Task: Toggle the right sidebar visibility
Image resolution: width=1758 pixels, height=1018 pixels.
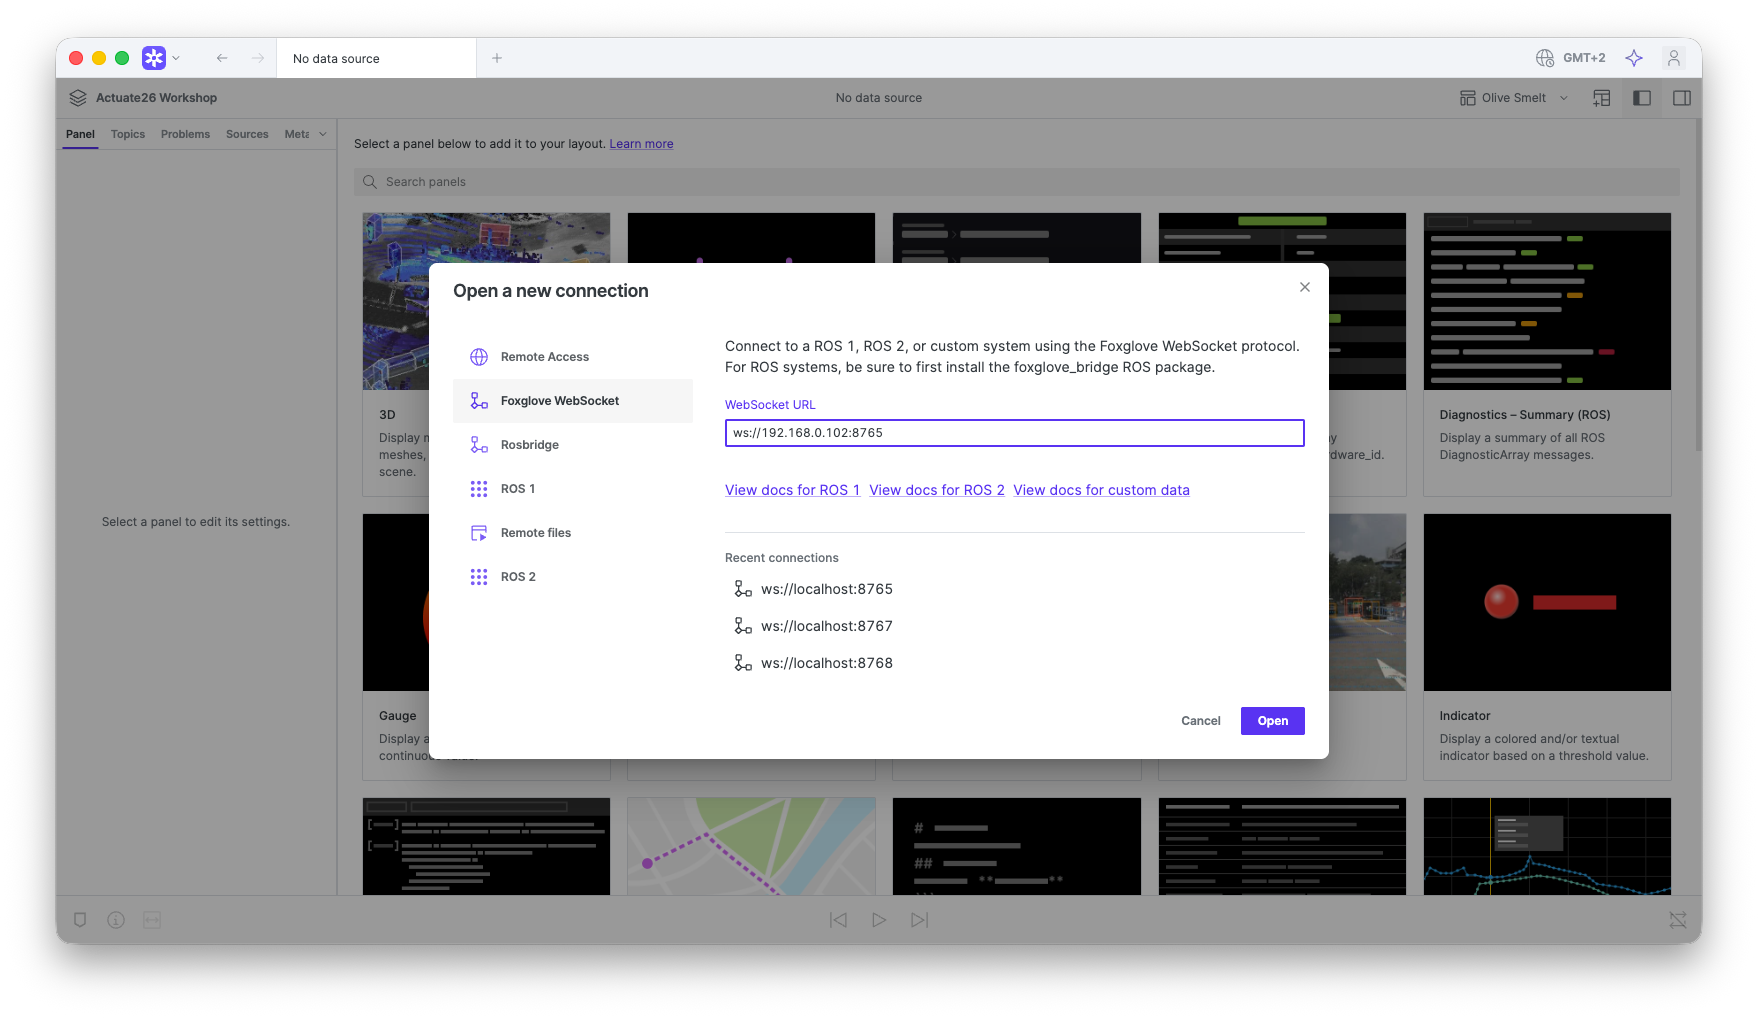Action: pos(1681,98)
